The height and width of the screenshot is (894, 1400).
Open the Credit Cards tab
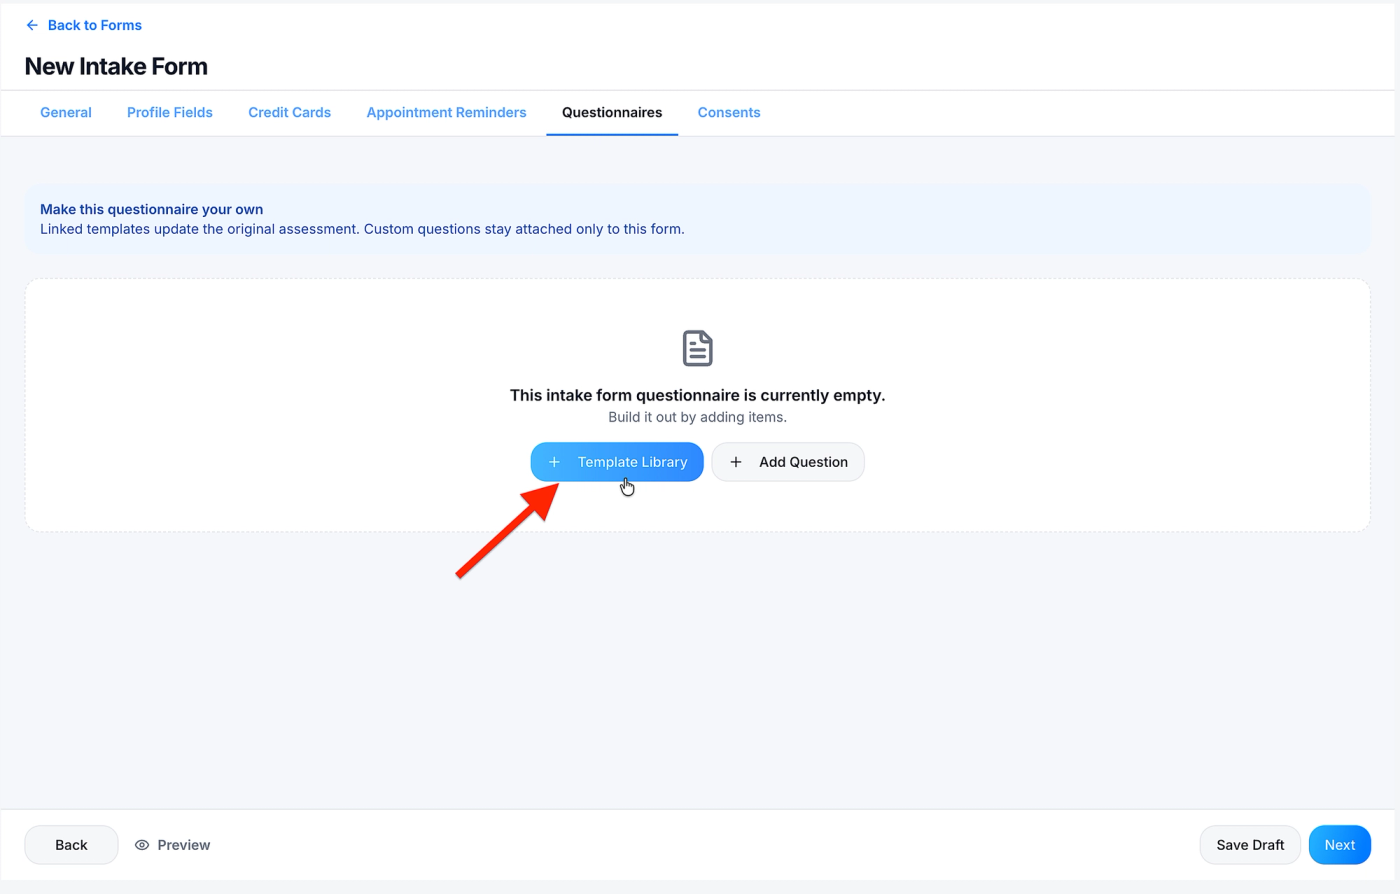(x=290, y=113)
